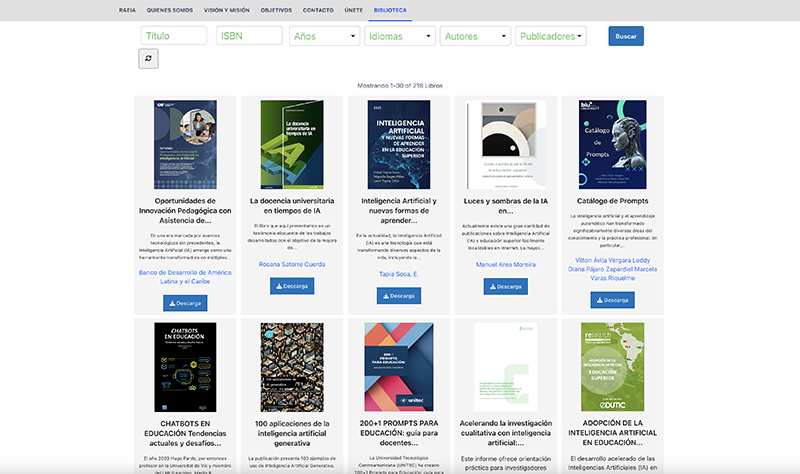Click 'CHATBOTS EN EDUCACIÓN' book cover
This screenshot has width=800, height=474.
184,365
